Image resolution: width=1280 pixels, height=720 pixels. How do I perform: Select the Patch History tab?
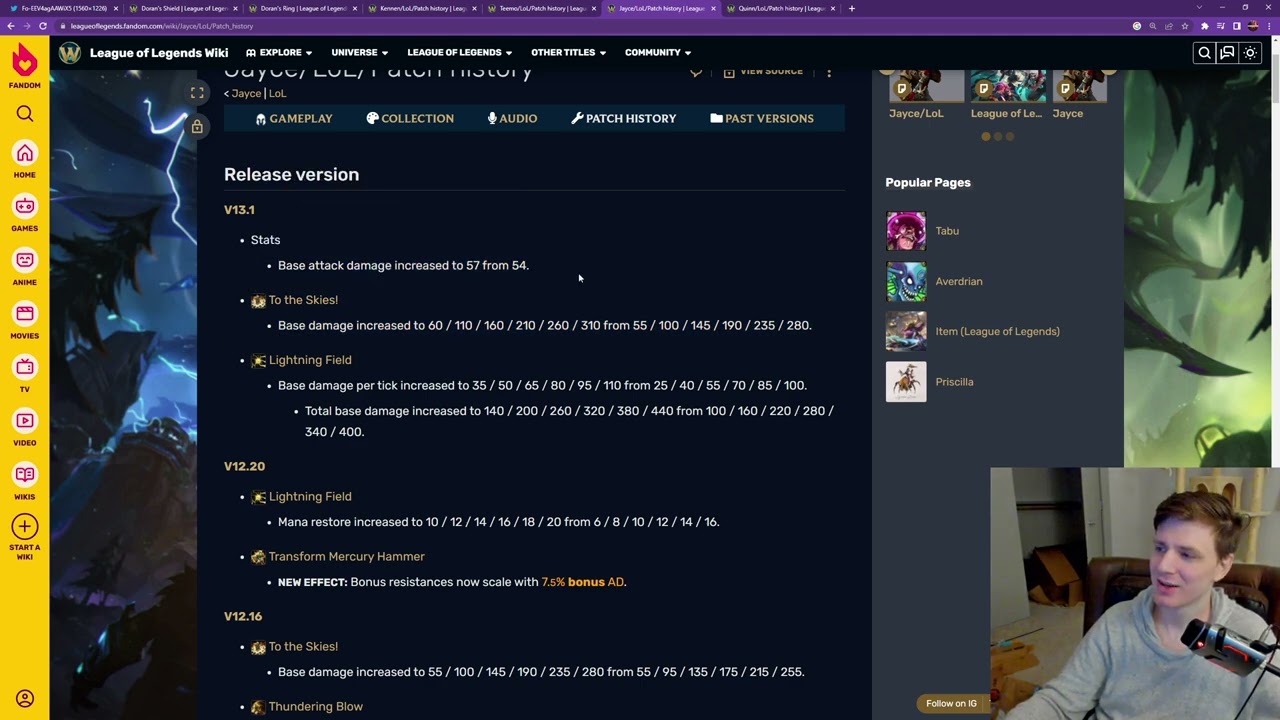point(623,118)
